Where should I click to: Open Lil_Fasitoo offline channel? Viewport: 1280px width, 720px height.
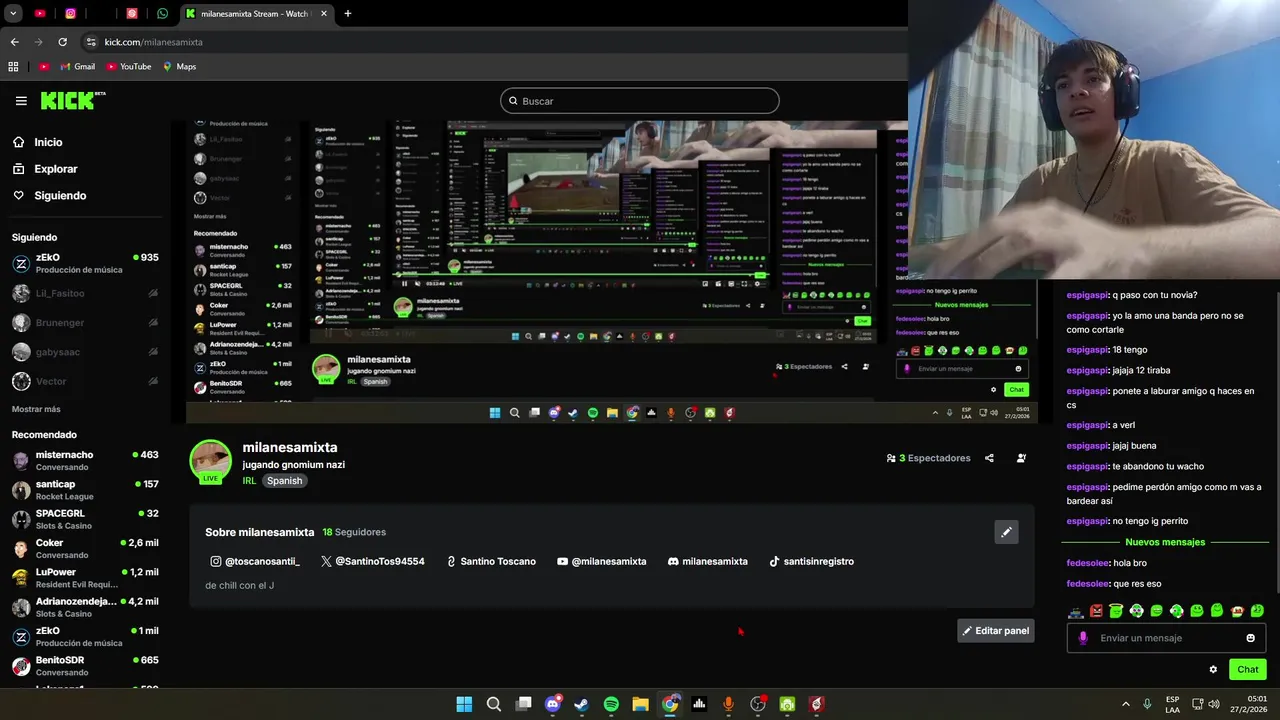click(85, 293)
